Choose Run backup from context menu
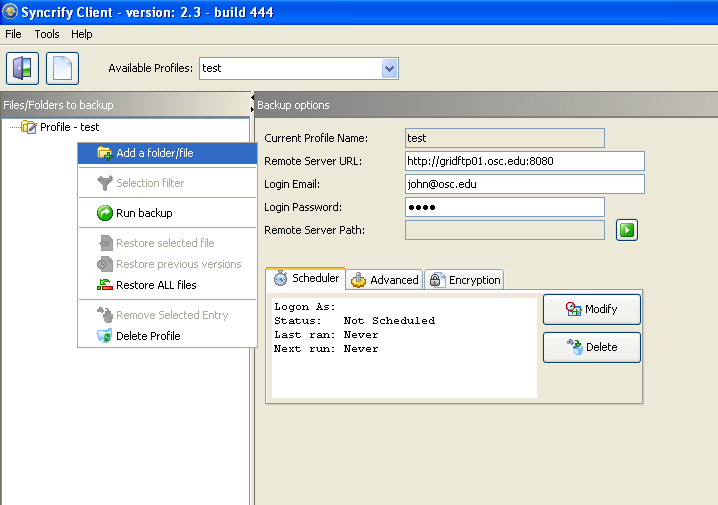 point(167,213)
